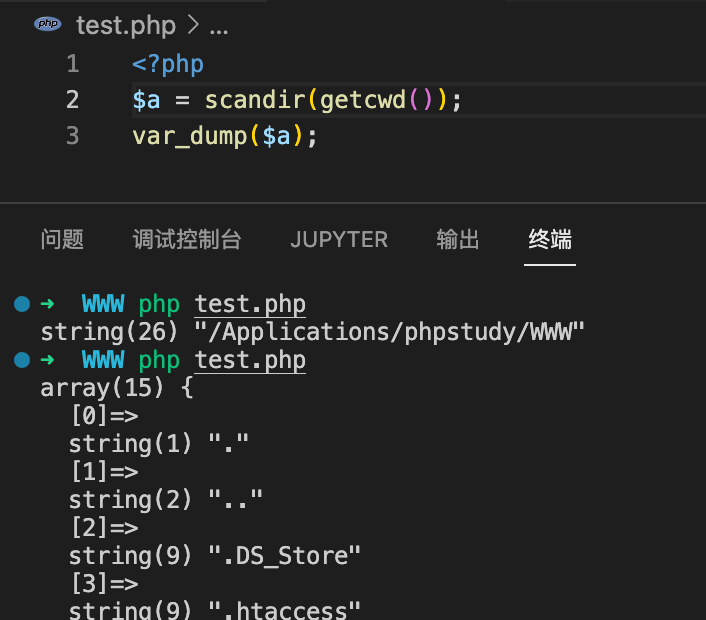Click the <?php opening tag
The width and height of the screenshot is (706, 620).
[x=168, y=64]
